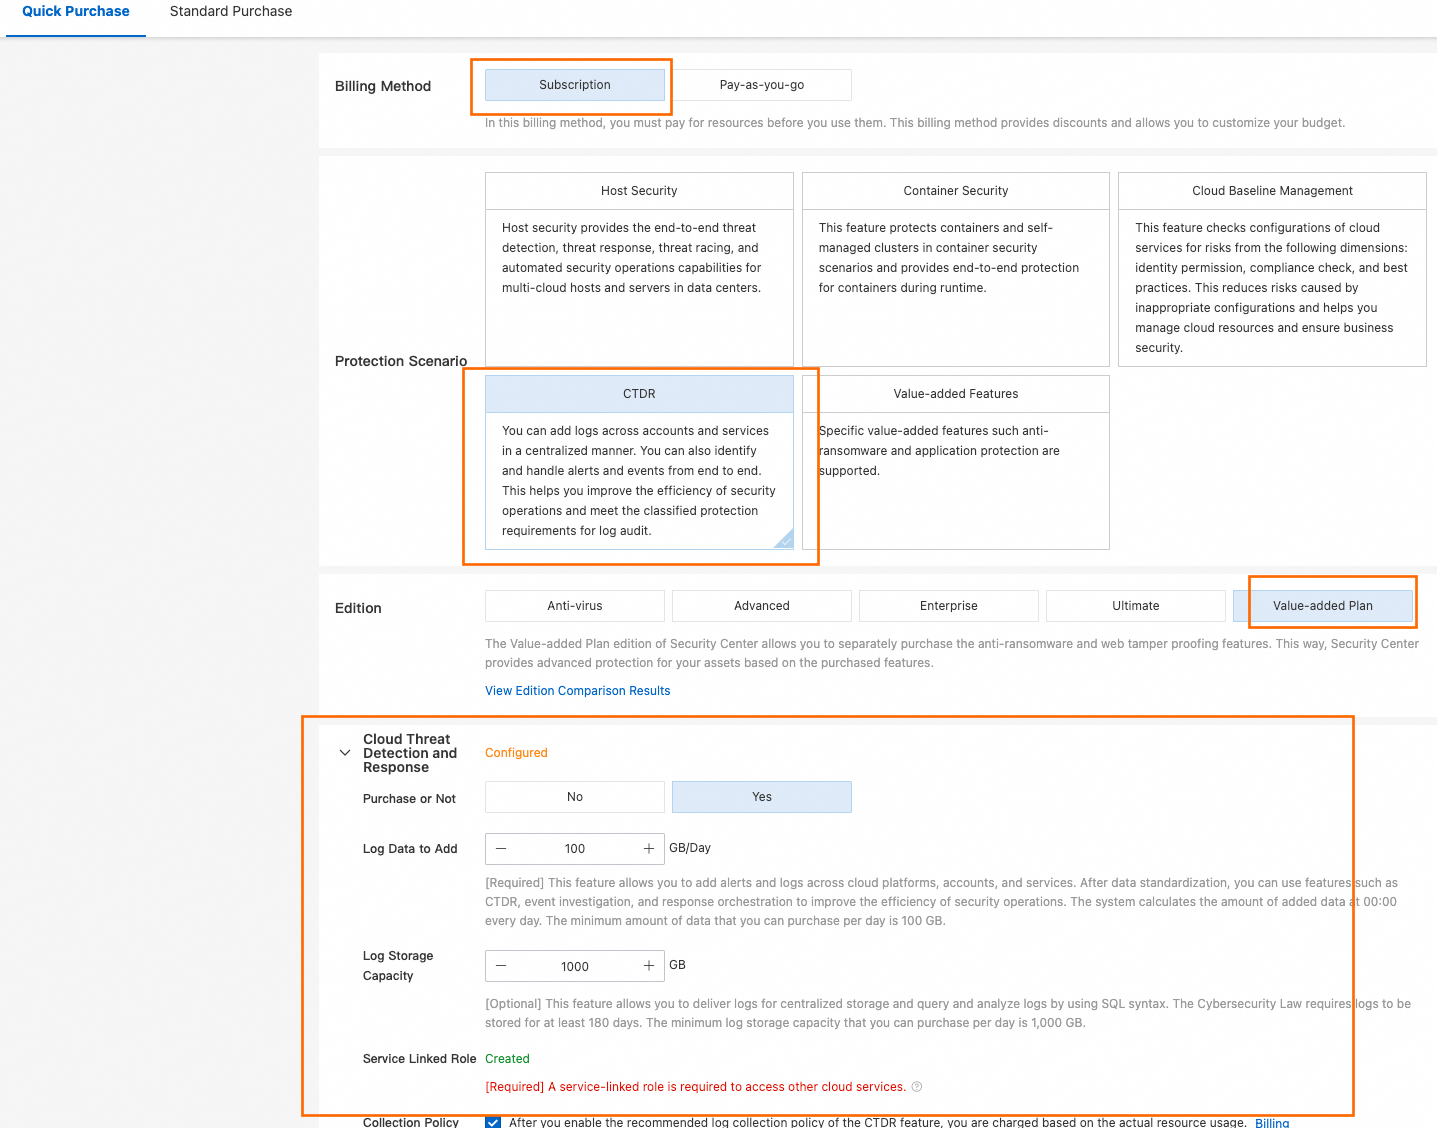Click the service-linked role help icon
Image resolution: width=1437 pixels, height=1128 pixels.
click(917, 1087)
